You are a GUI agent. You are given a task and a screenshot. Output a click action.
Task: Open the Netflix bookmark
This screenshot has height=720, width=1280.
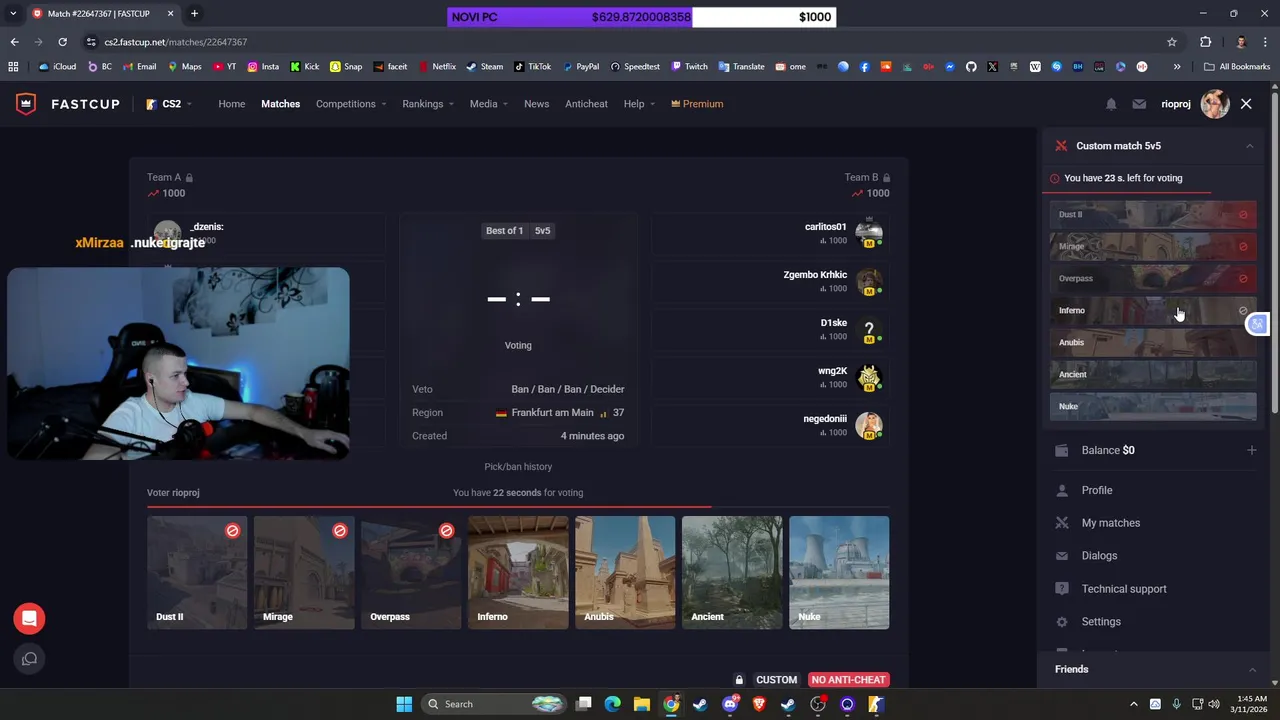[437, 67]
